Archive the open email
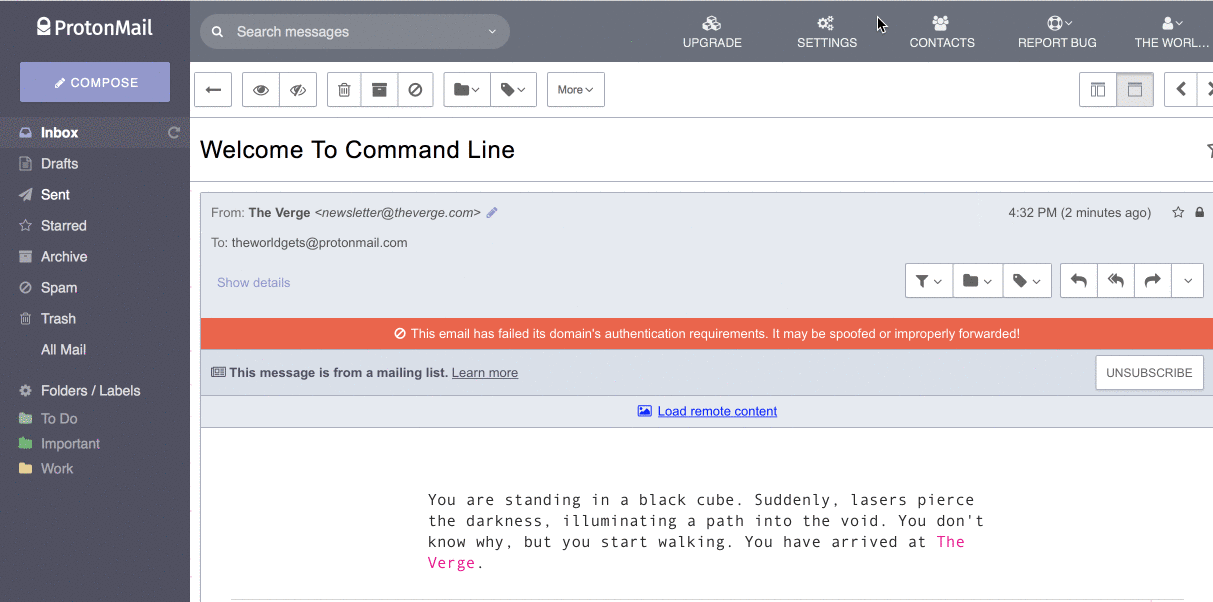The image size is (1213, 602). click(x=379, y=89)
